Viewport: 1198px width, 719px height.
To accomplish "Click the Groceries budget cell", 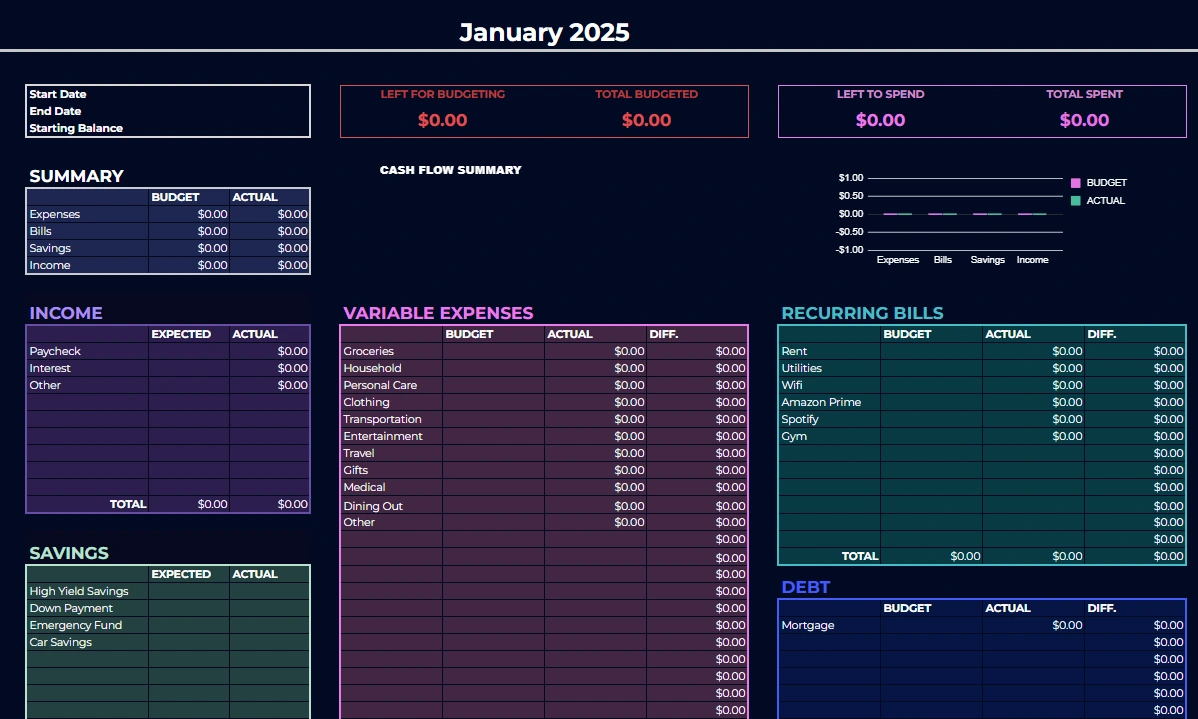I will pyautogui.click(x=494, y=351).
